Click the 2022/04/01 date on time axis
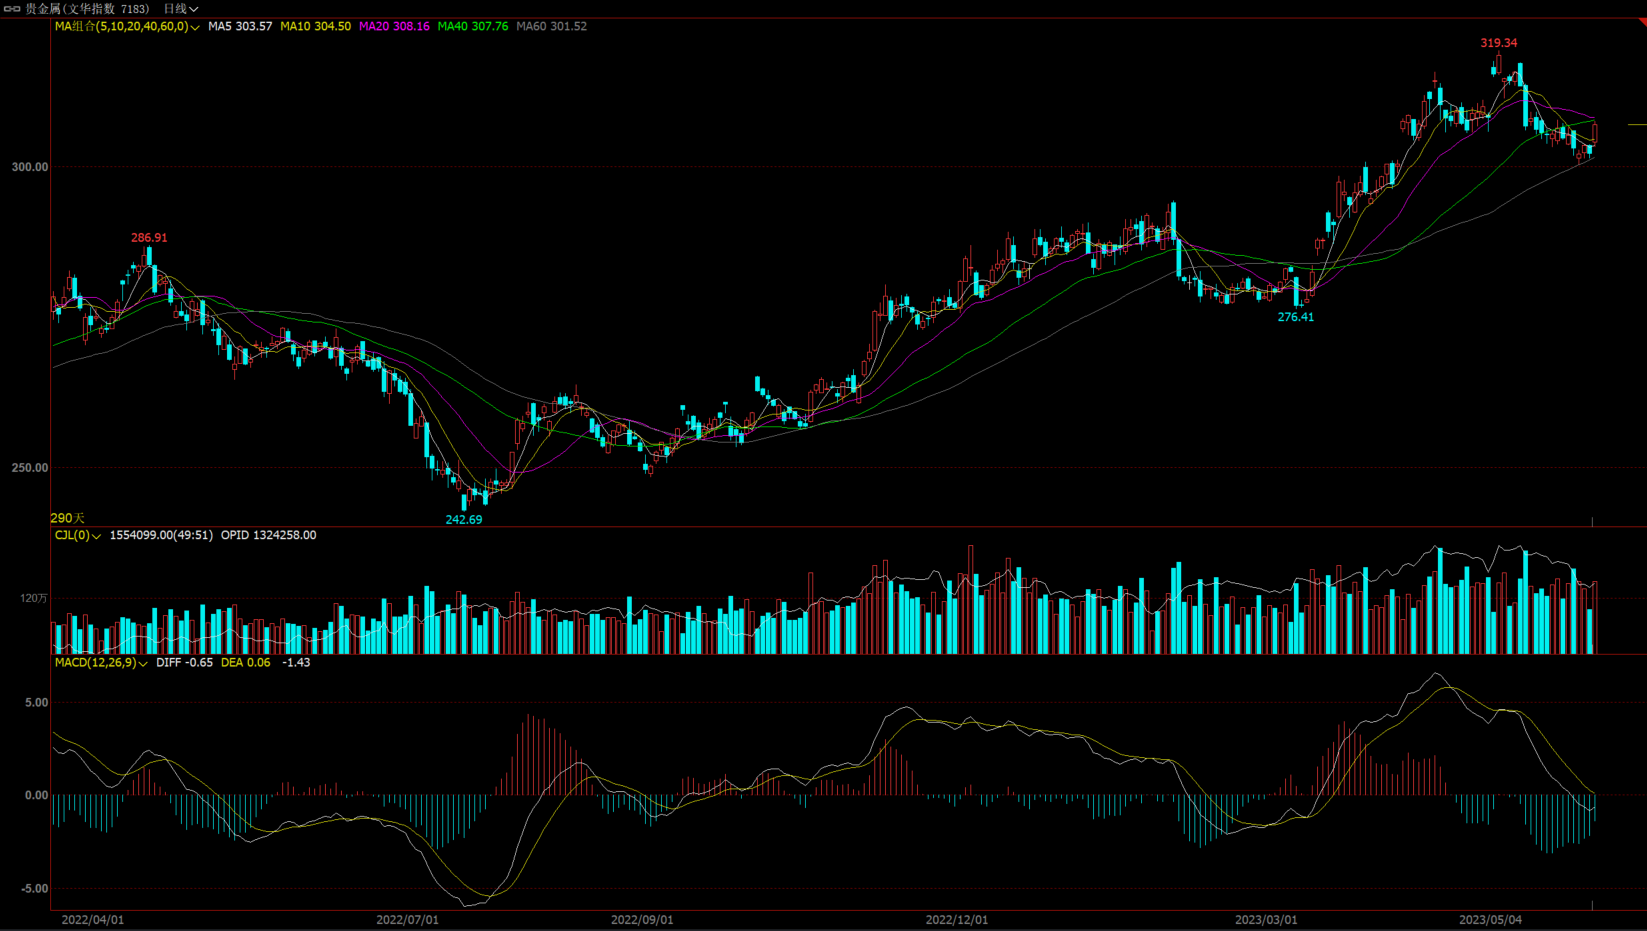The height and width of the screenshot is (931, 1647). coord(93,919)
